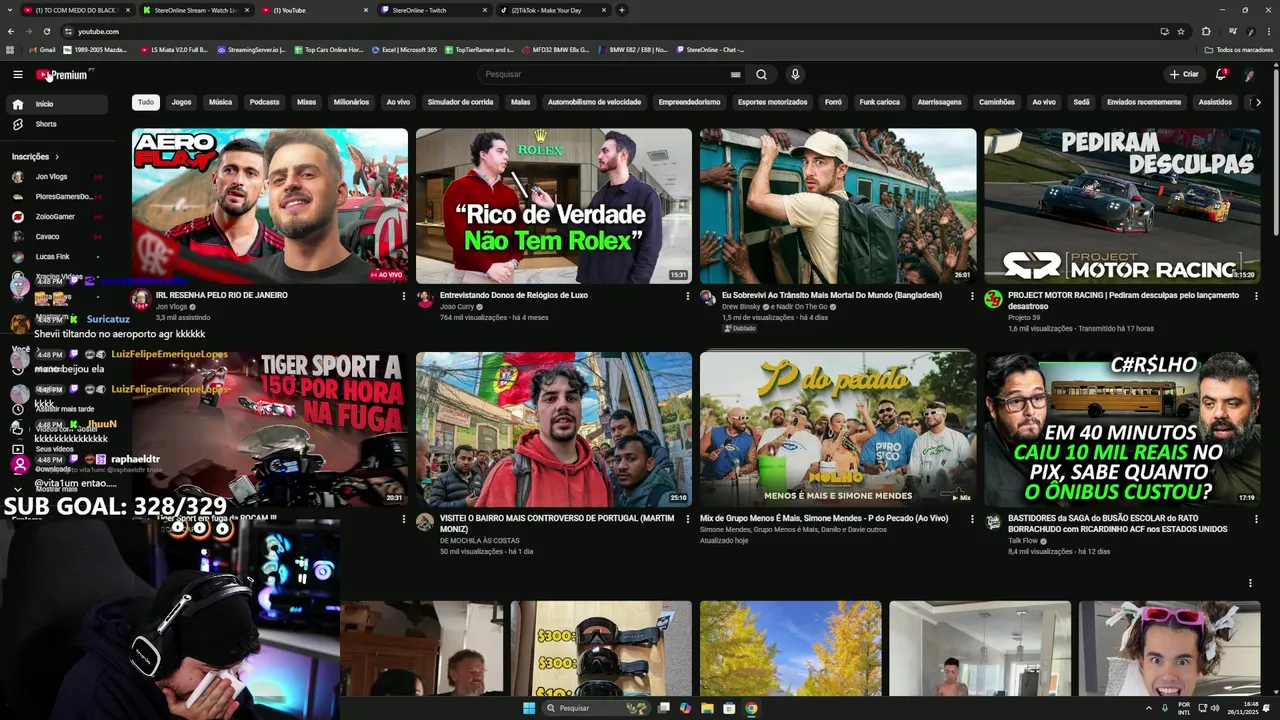Open the StreamingServer.io bookmark
The image size is (1280, 720).
click(251, 49)
